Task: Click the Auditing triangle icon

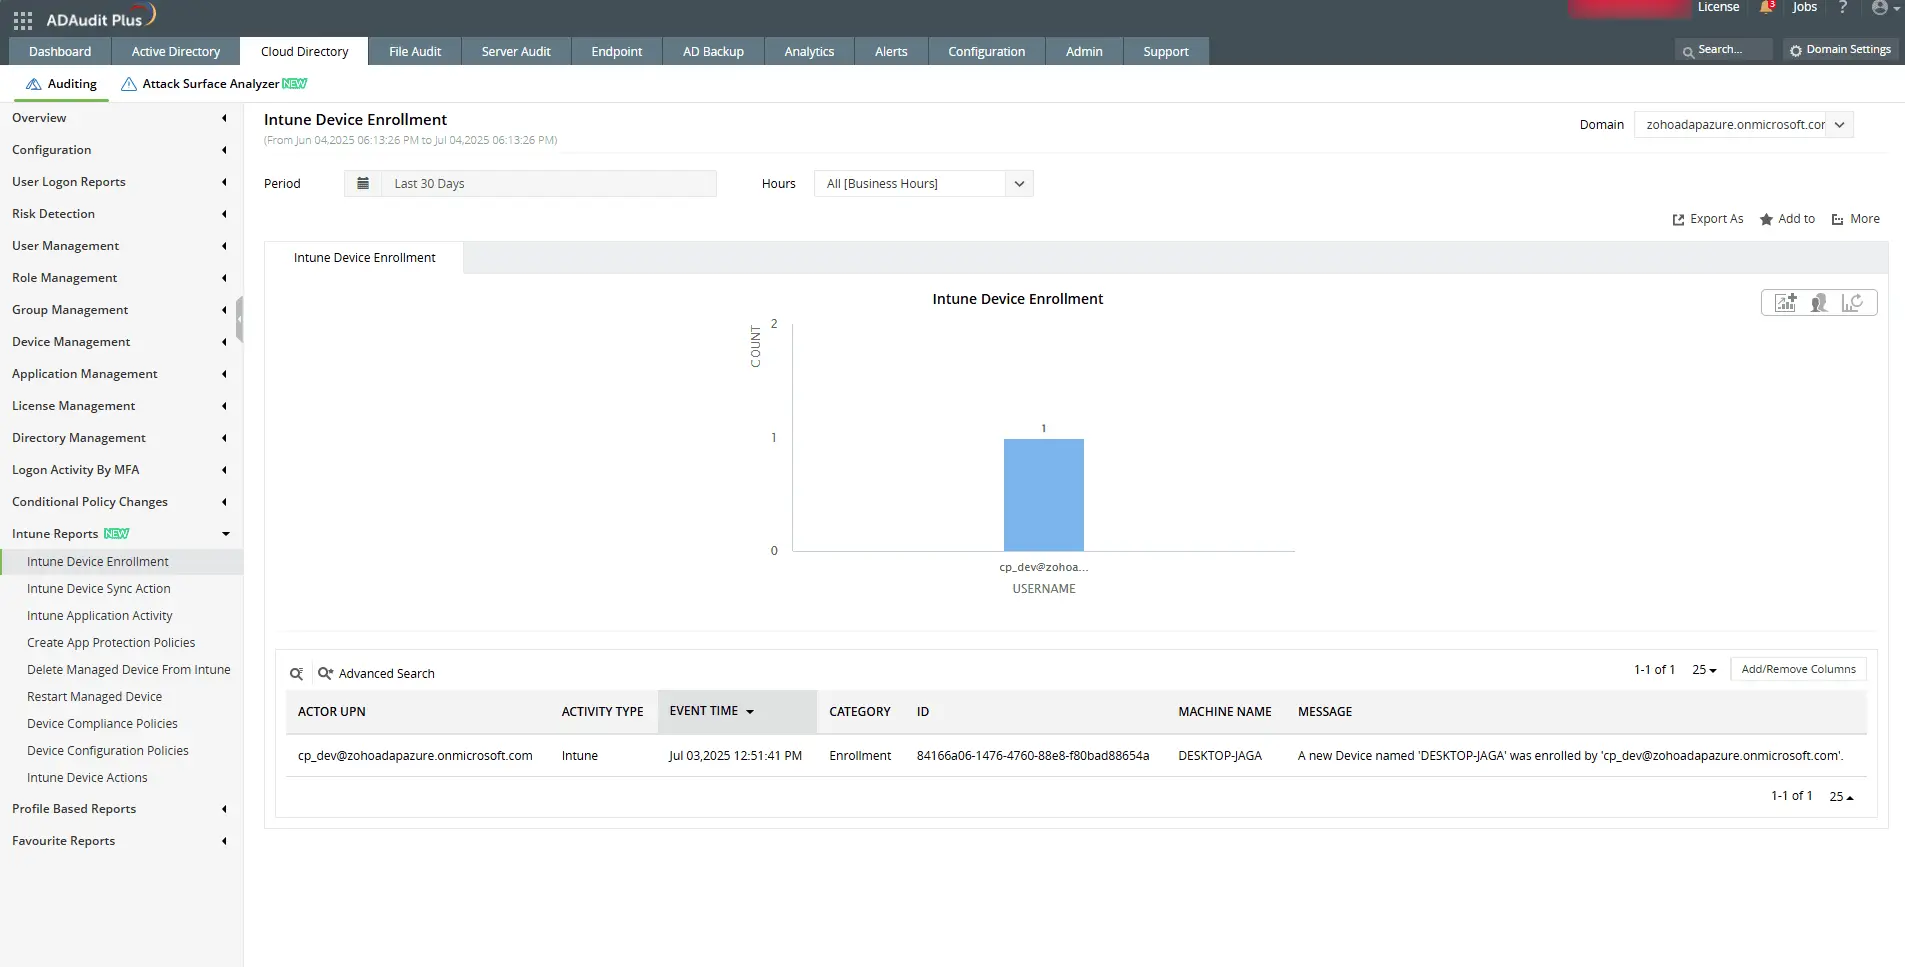Action: tap(34, 84)
